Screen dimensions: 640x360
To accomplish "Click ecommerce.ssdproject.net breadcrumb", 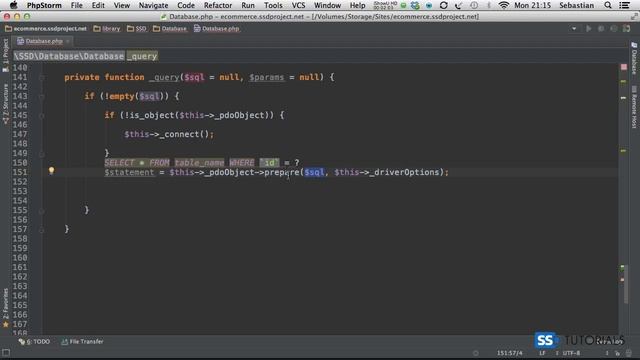I will pos(46,29).
